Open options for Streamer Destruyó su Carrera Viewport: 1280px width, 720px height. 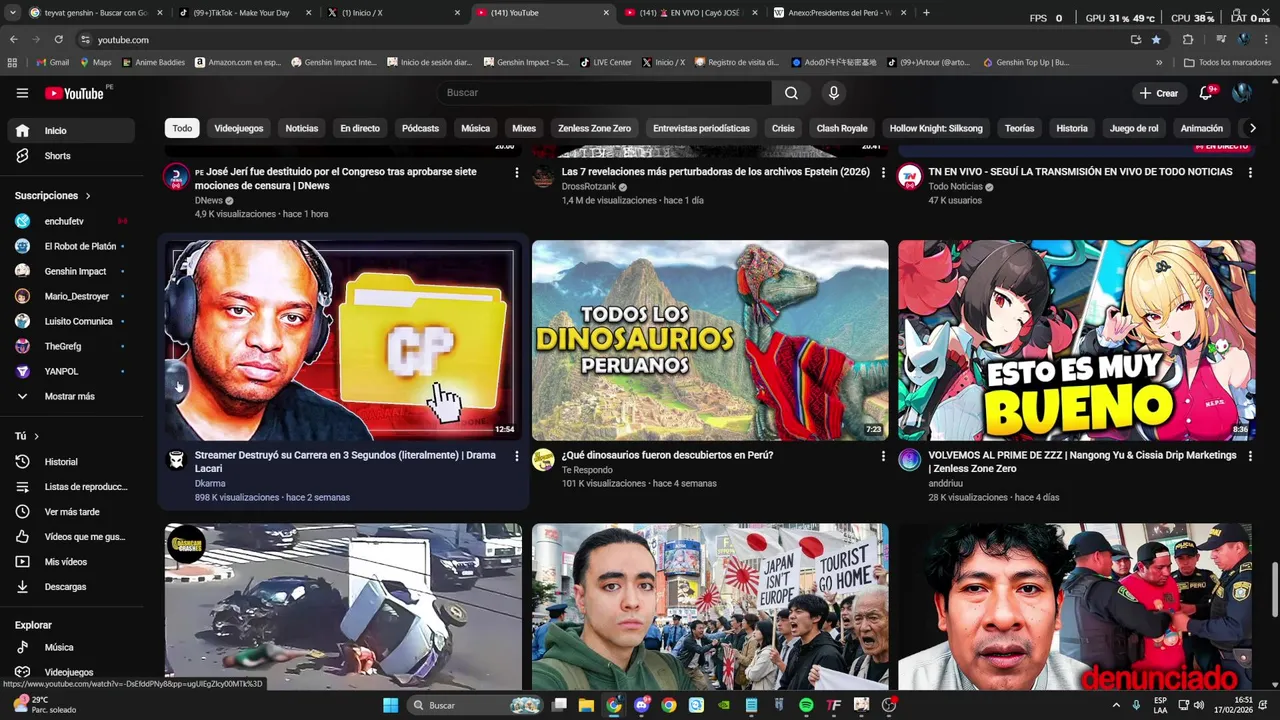coord(516,456)
